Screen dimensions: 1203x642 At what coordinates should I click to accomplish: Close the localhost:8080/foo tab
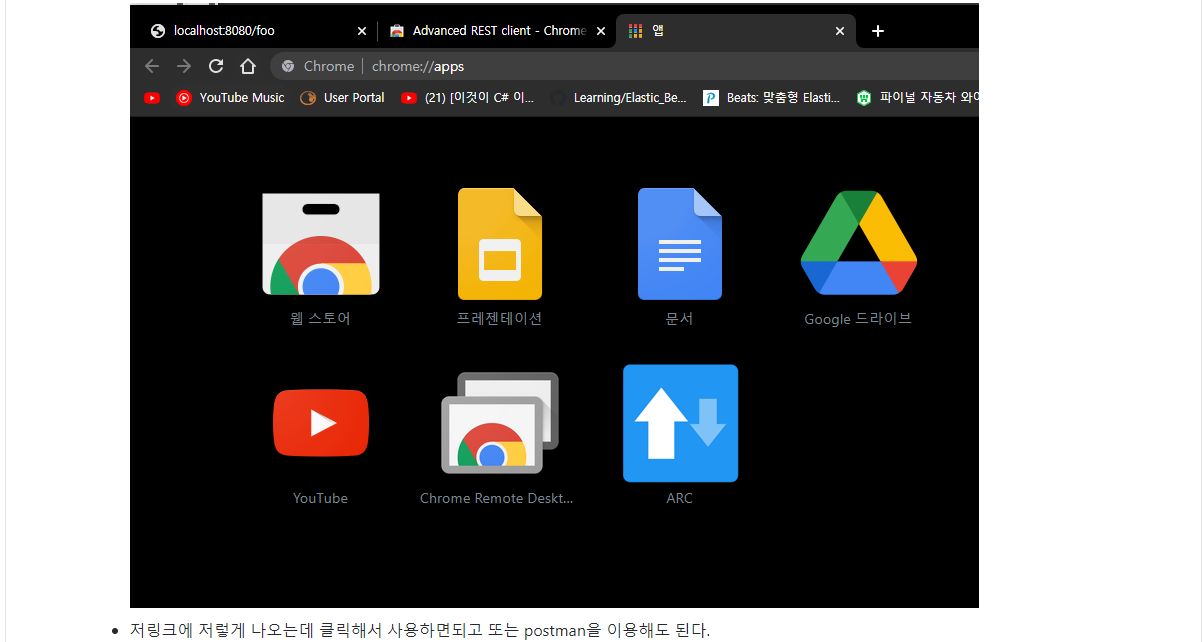361,31
